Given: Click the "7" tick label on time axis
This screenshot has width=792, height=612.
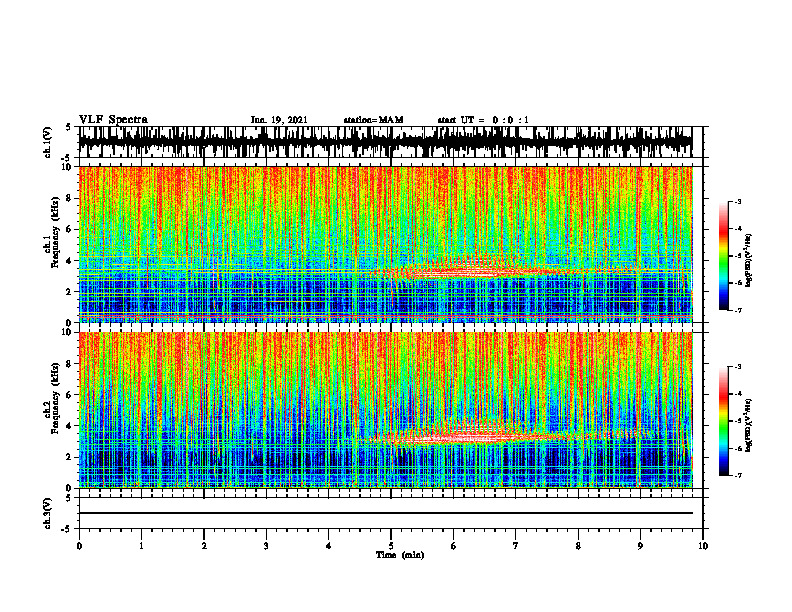Looking at the screenshot, I should (x=516, y=546).
